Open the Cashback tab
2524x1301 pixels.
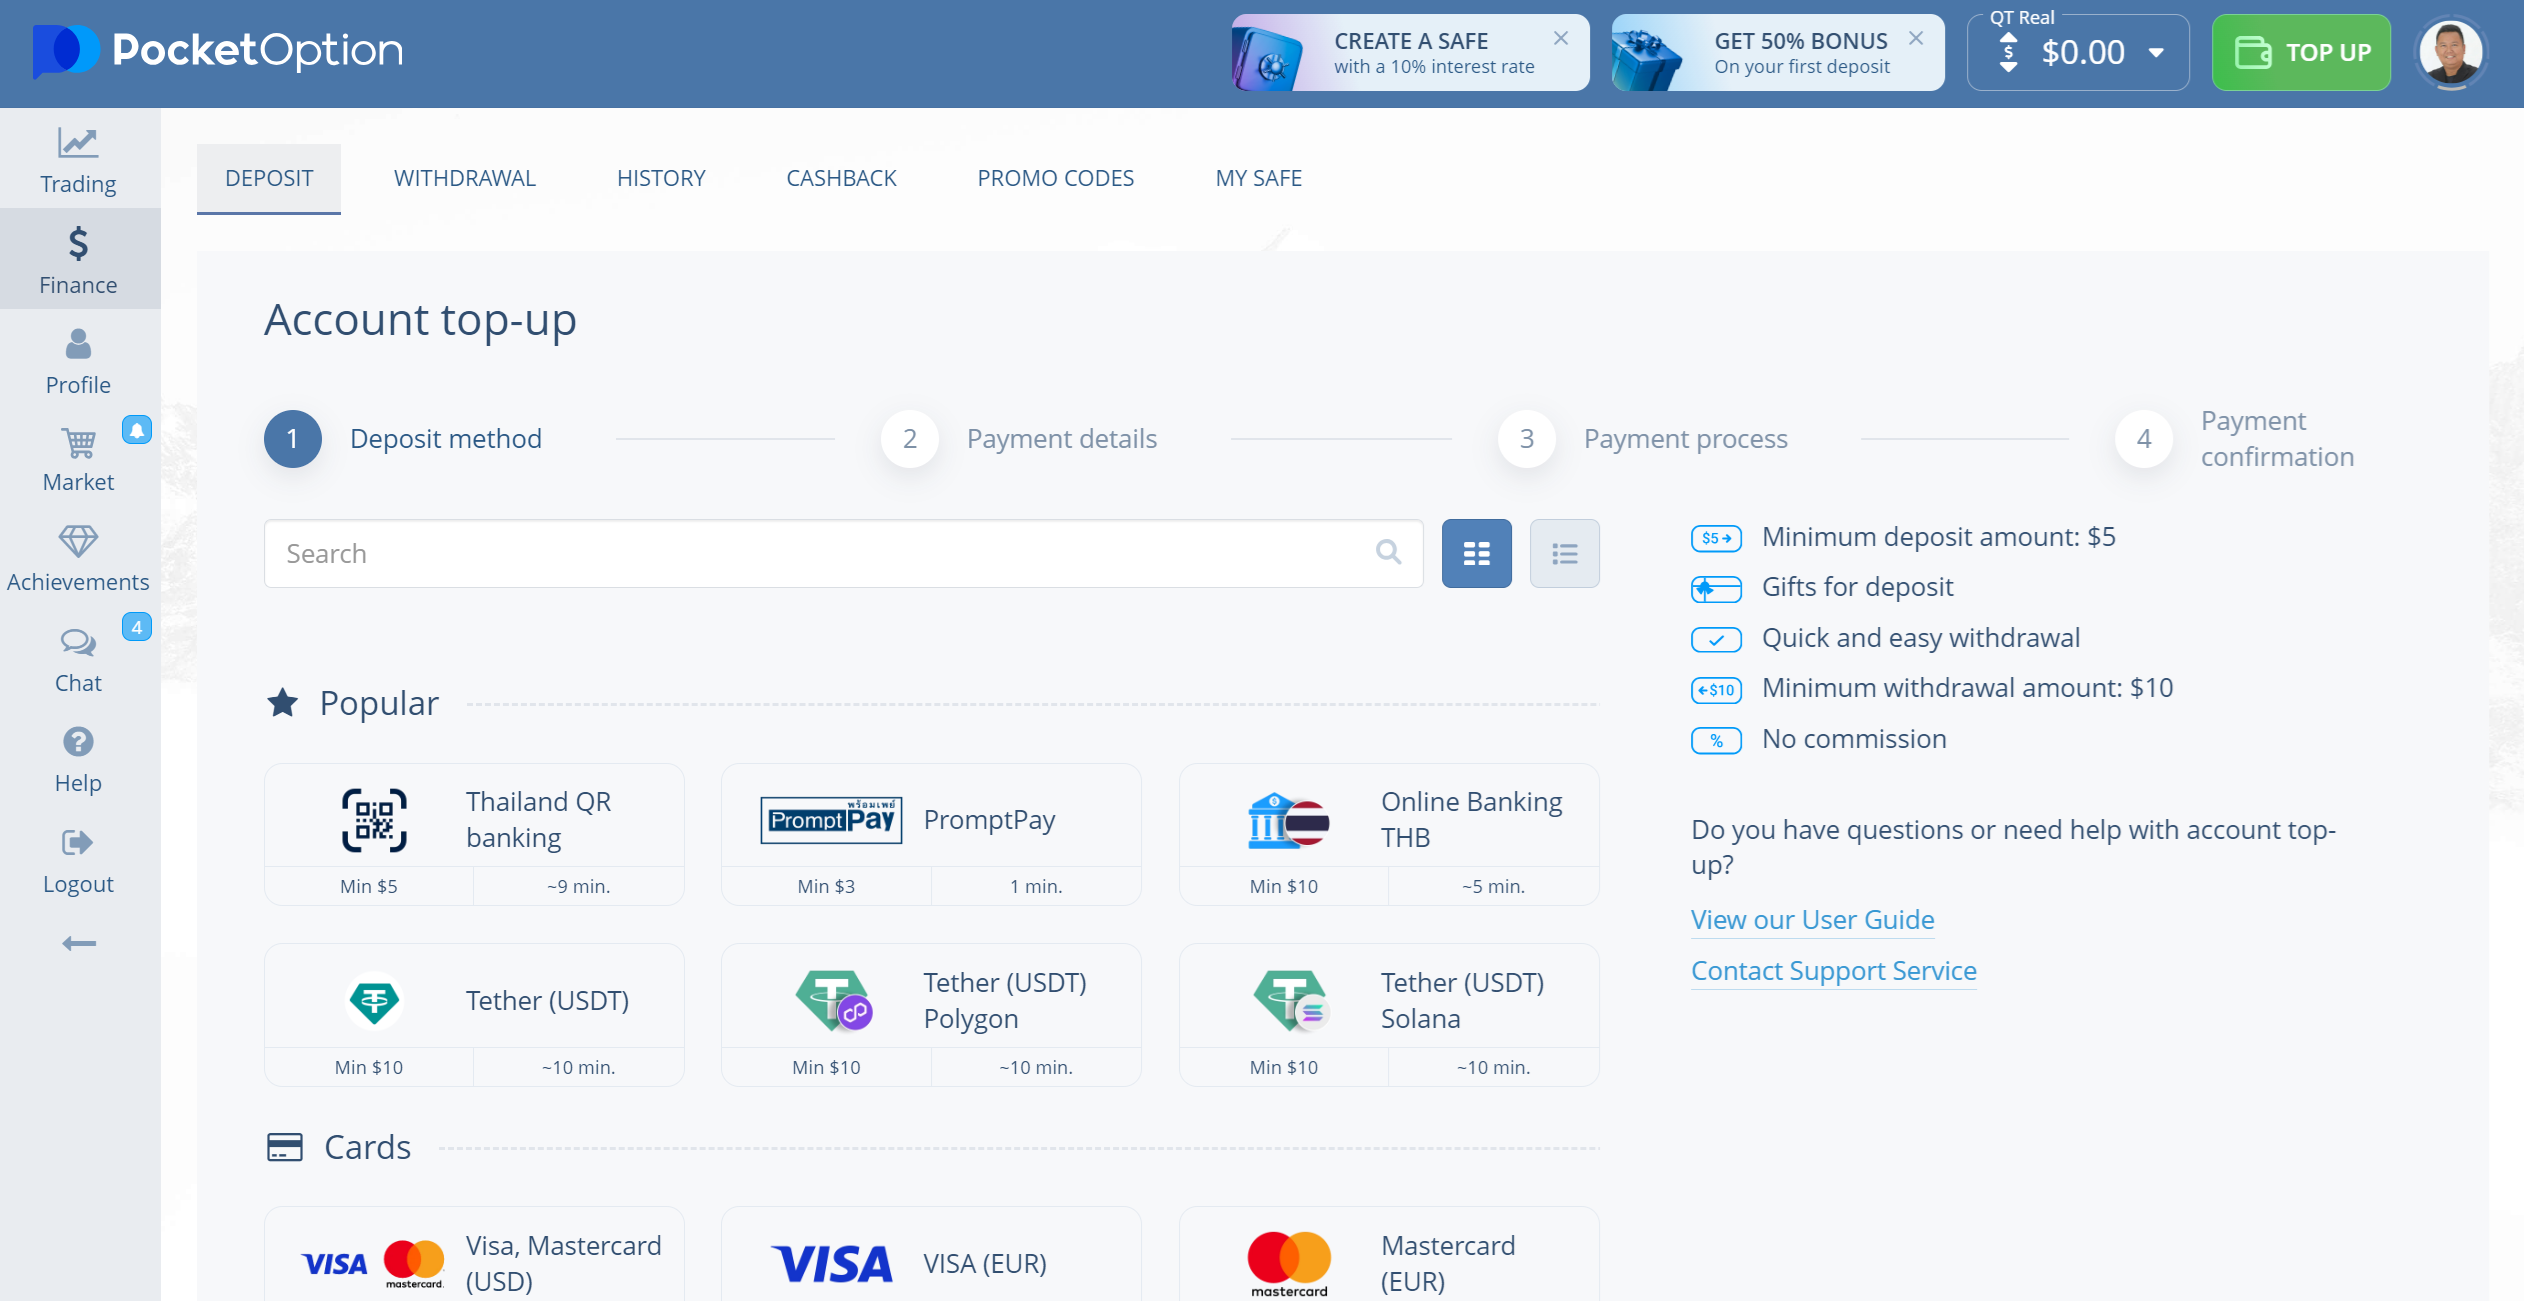[841, 178]
